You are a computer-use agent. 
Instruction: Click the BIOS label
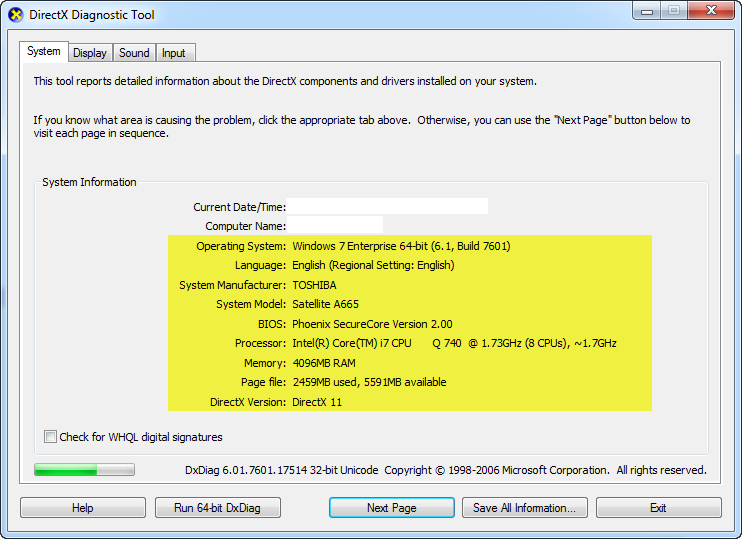tap(272, 324)
